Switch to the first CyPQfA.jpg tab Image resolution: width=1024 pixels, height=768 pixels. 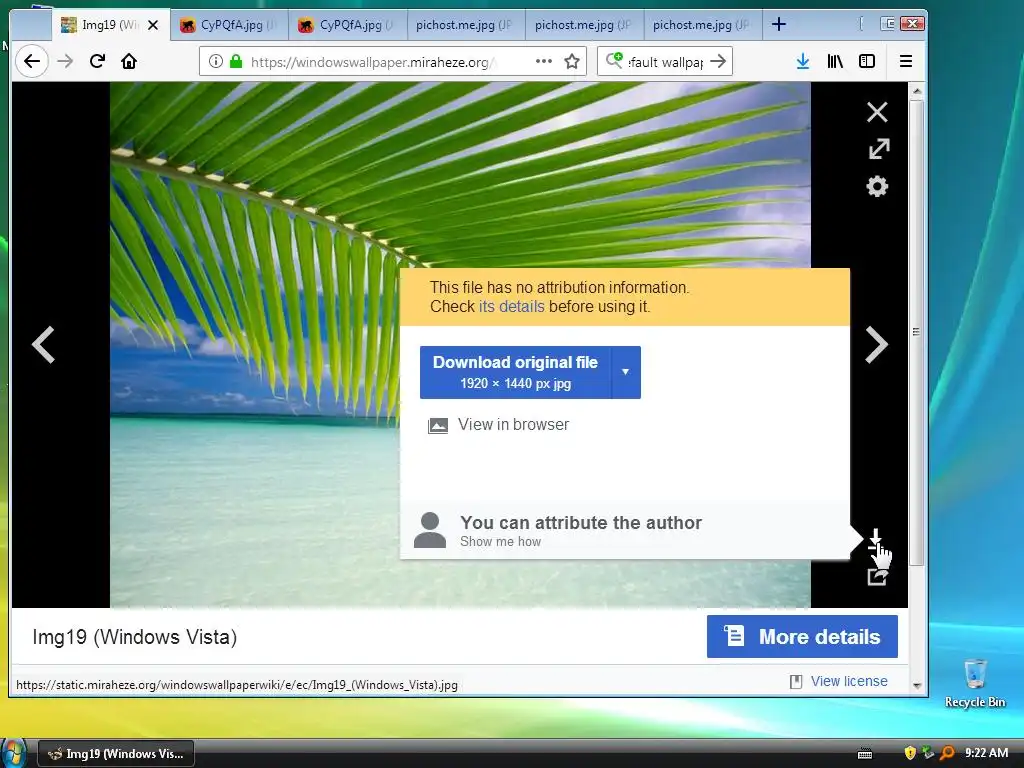click(229, 25)
